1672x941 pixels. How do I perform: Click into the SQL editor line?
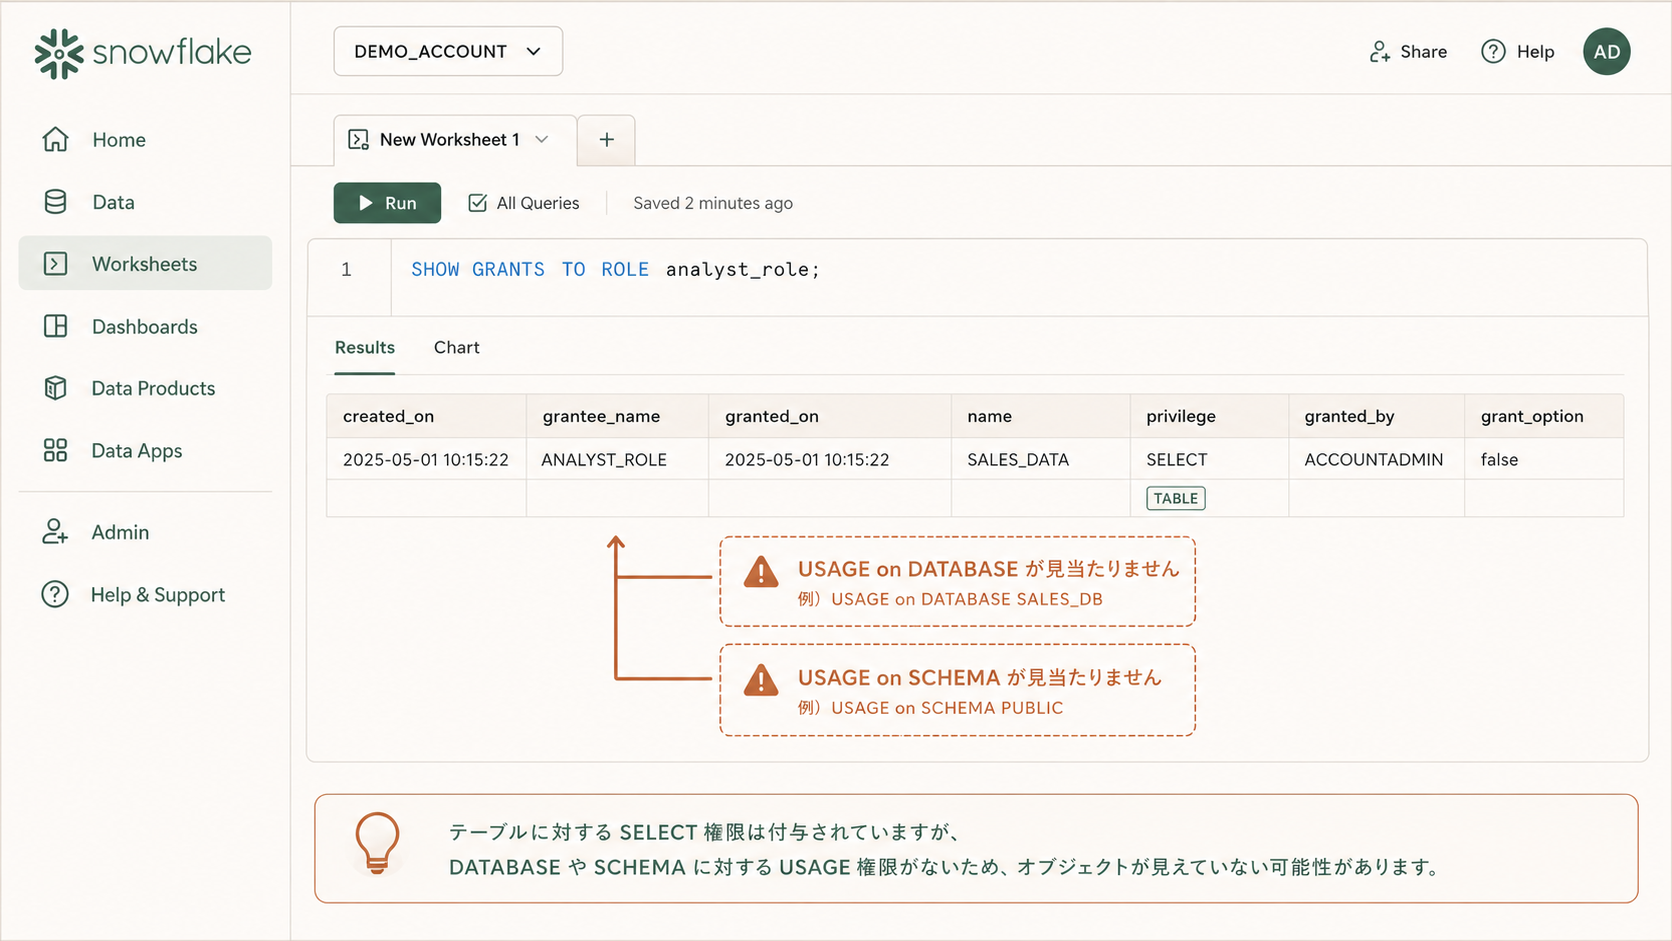pos(1019,270)
